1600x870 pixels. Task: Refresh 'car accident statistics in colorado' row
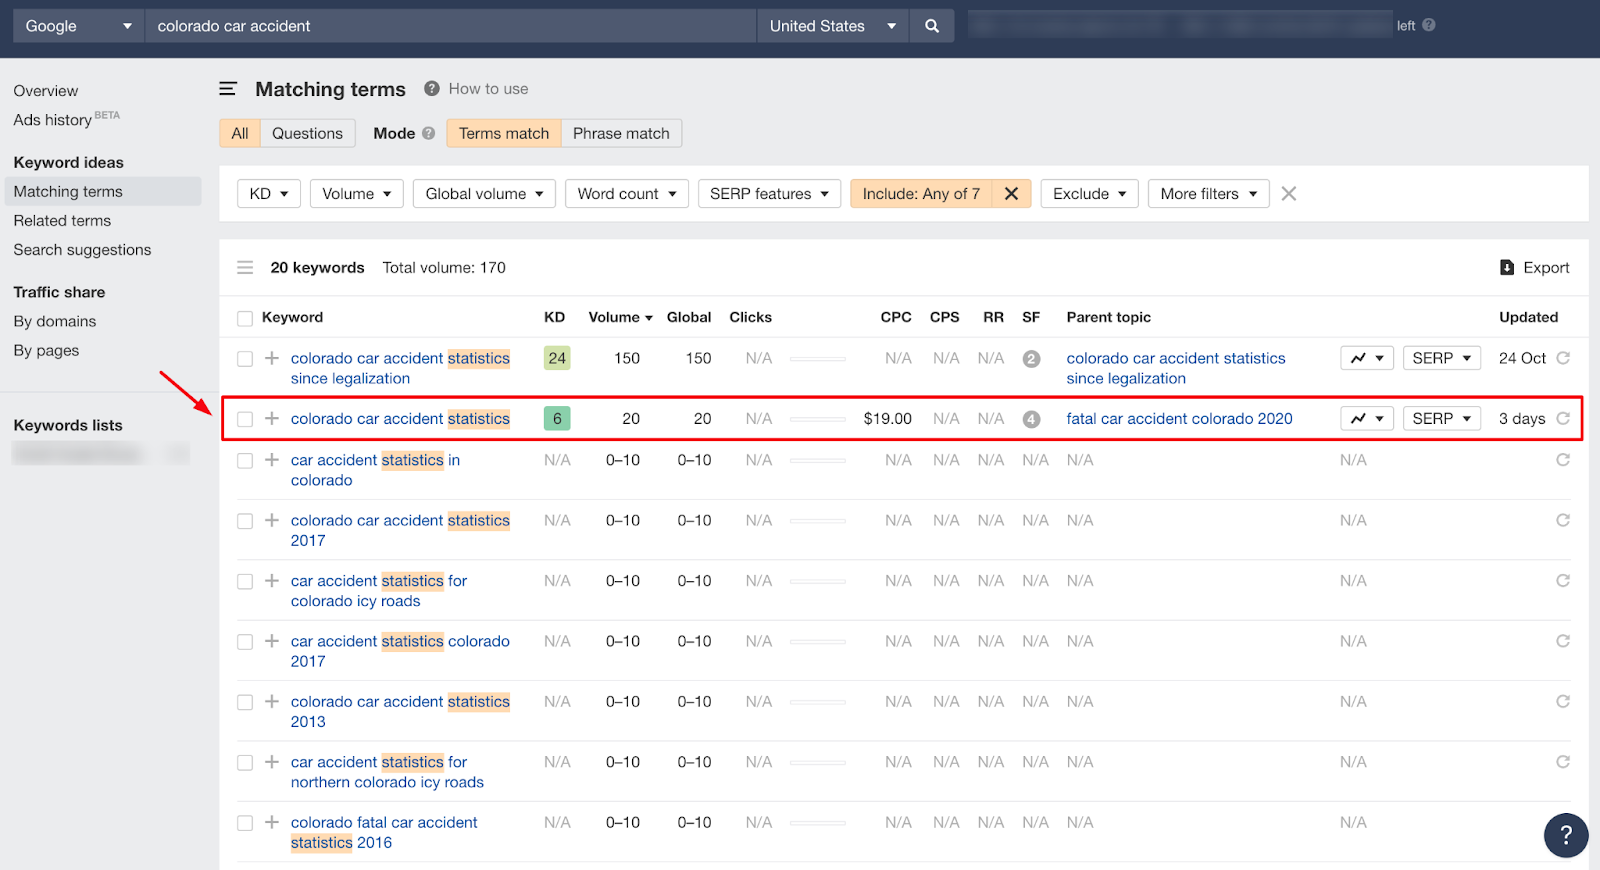[x=1563, y=460]
